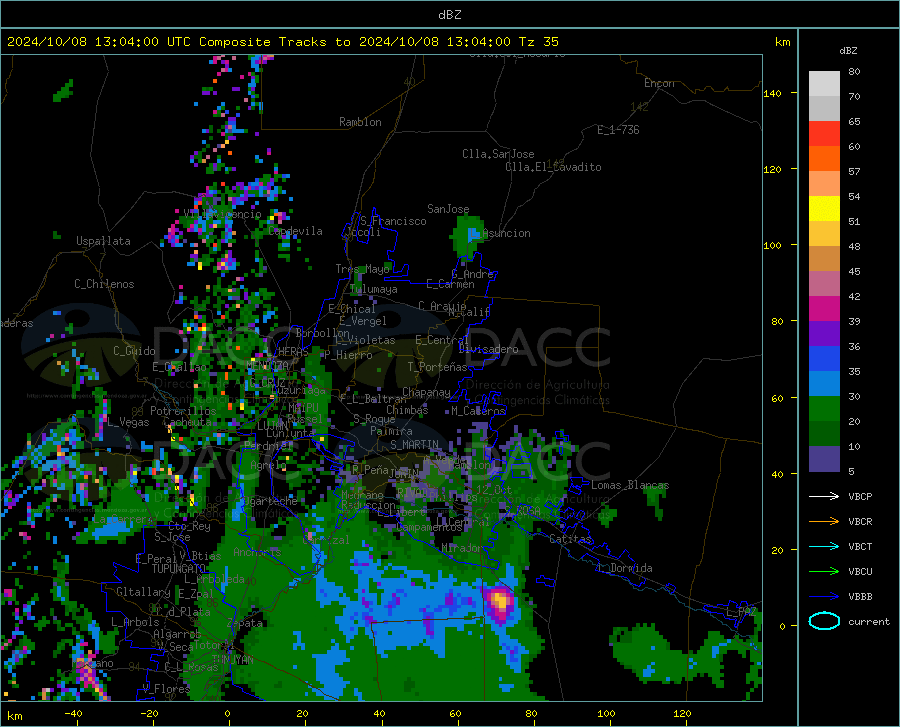Click the legend 'dBZ' heading text
Screen dimensions: 900x727
(x=848, y=50)
